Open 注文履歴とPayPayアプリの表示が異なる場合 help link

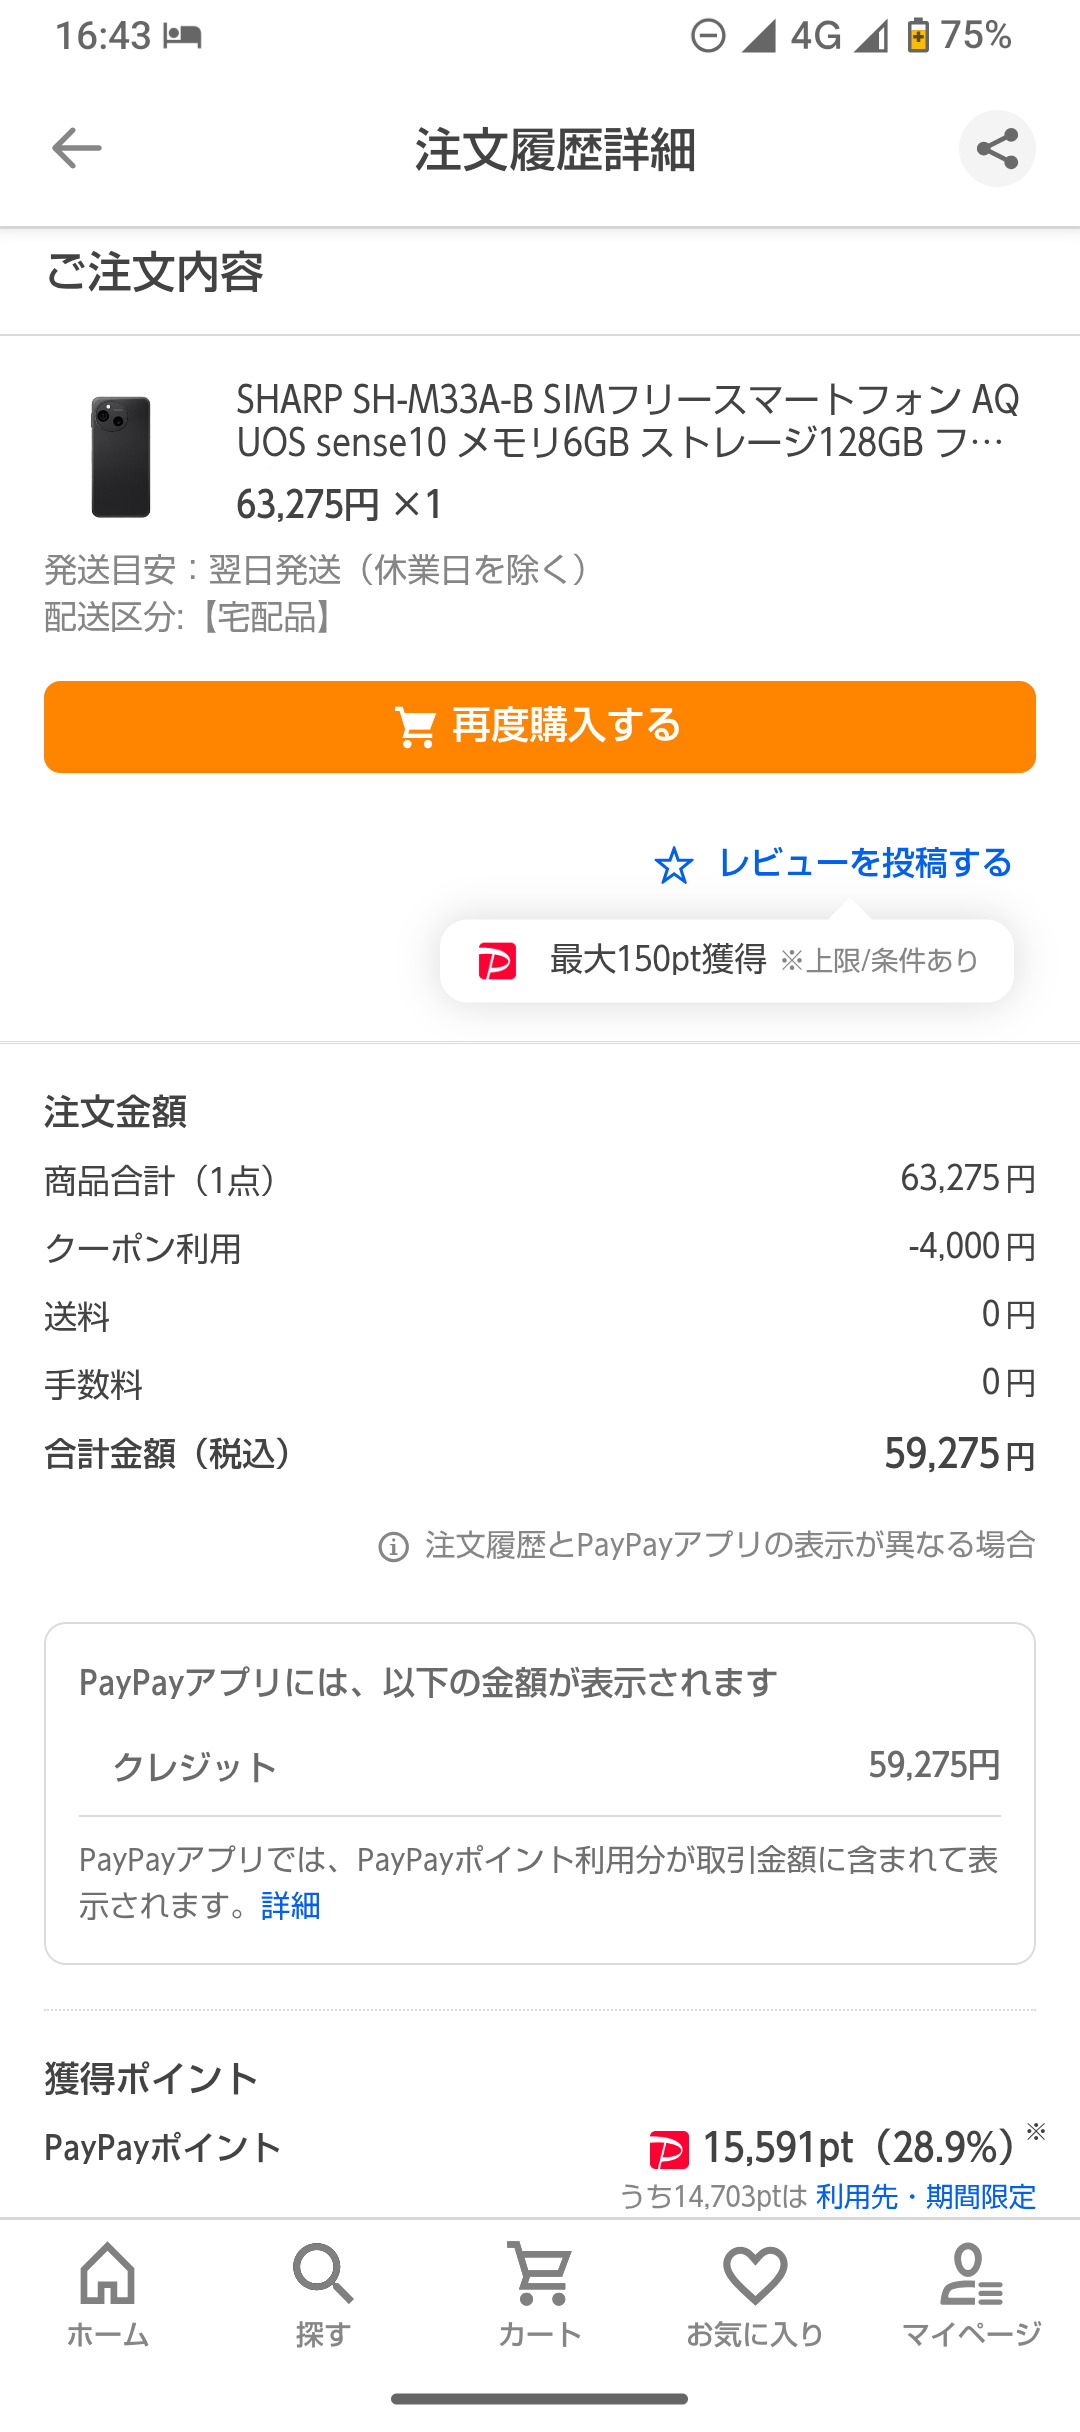[x=730, y=1545]
